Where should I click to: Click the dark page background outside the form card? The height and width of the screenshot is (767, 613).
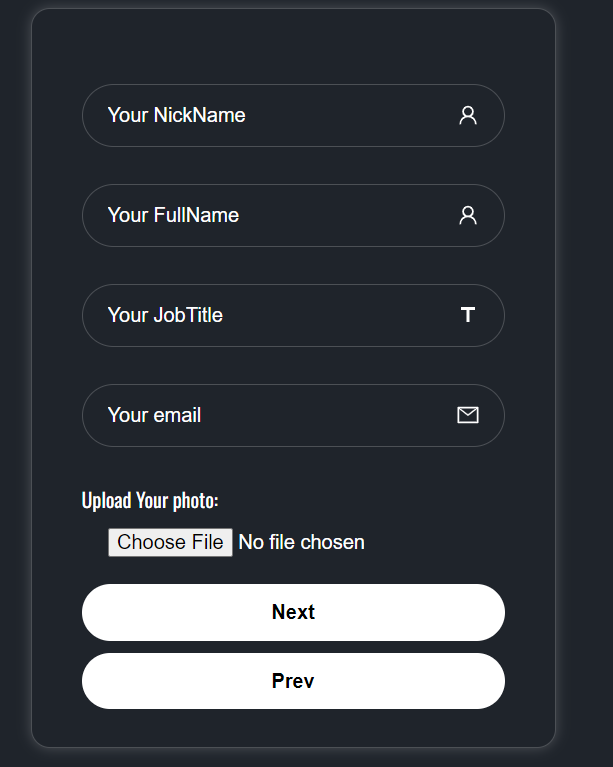click(x=585, y=400)
